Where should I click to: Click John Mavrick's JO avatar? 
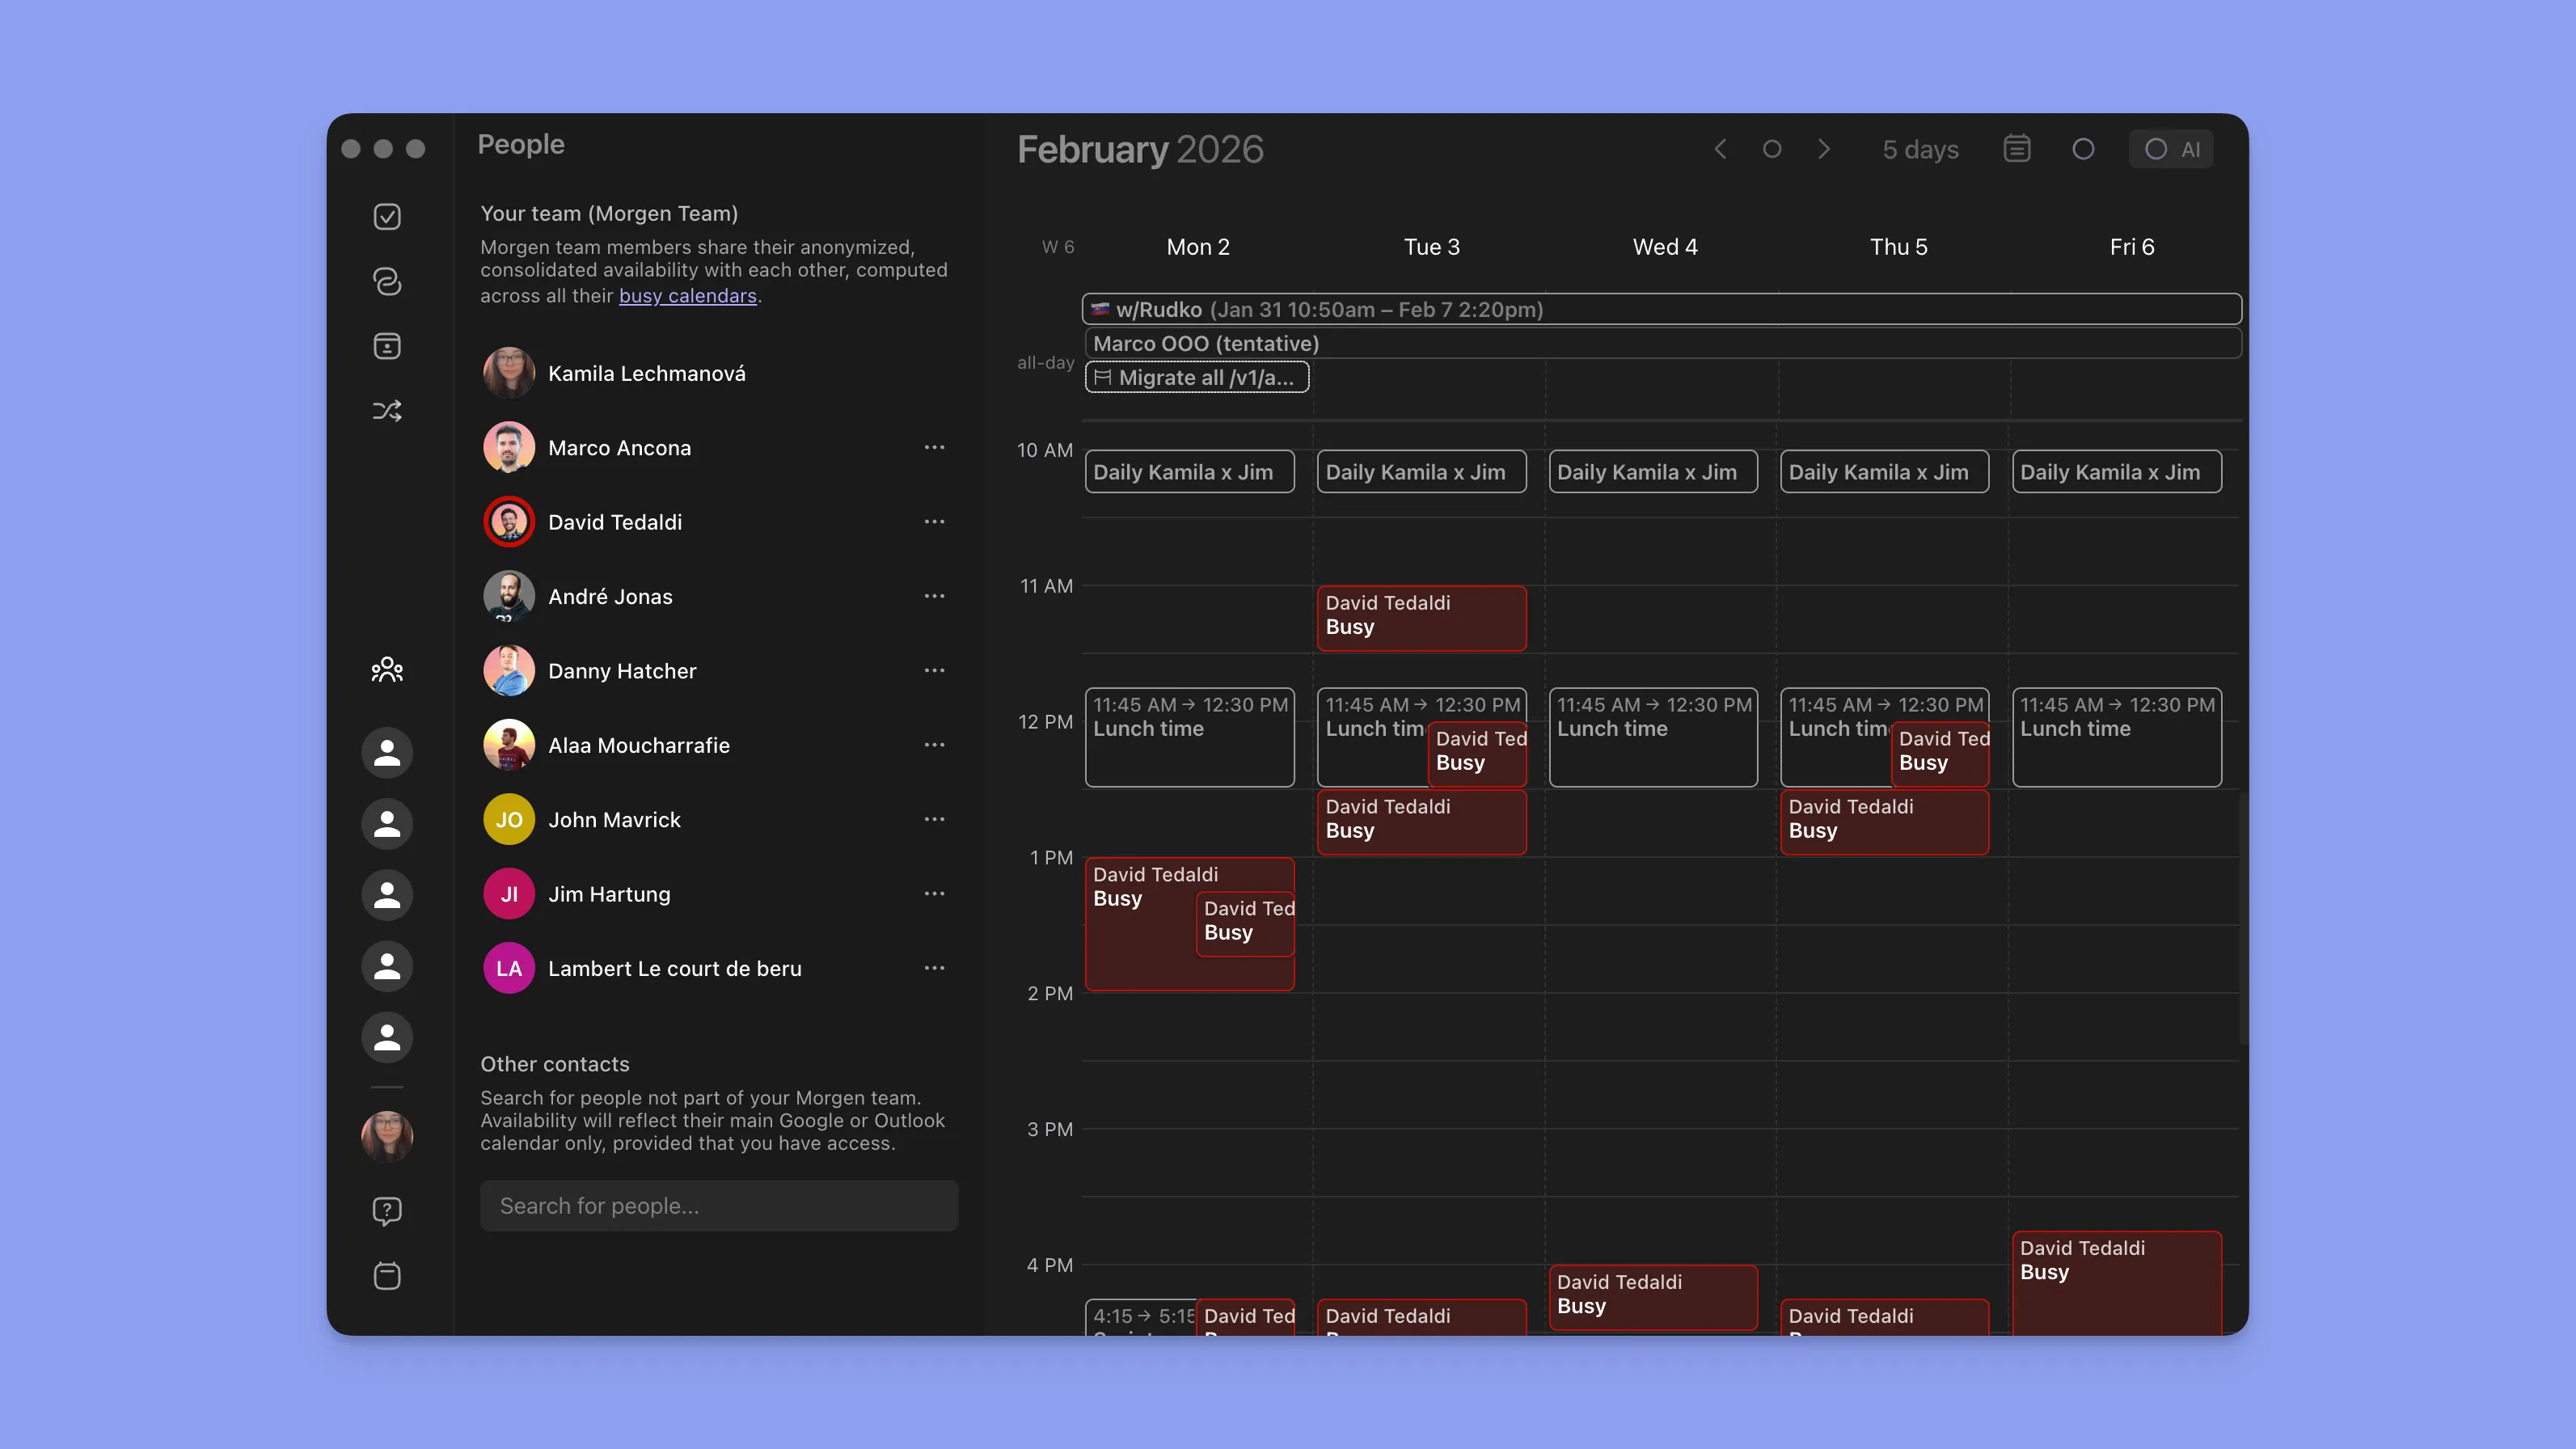pos(509,820)
